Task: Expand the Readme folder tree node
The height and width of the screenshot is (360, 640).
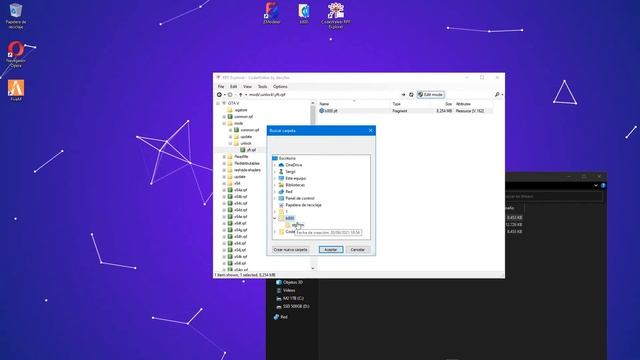Action: tap(224, 157)
